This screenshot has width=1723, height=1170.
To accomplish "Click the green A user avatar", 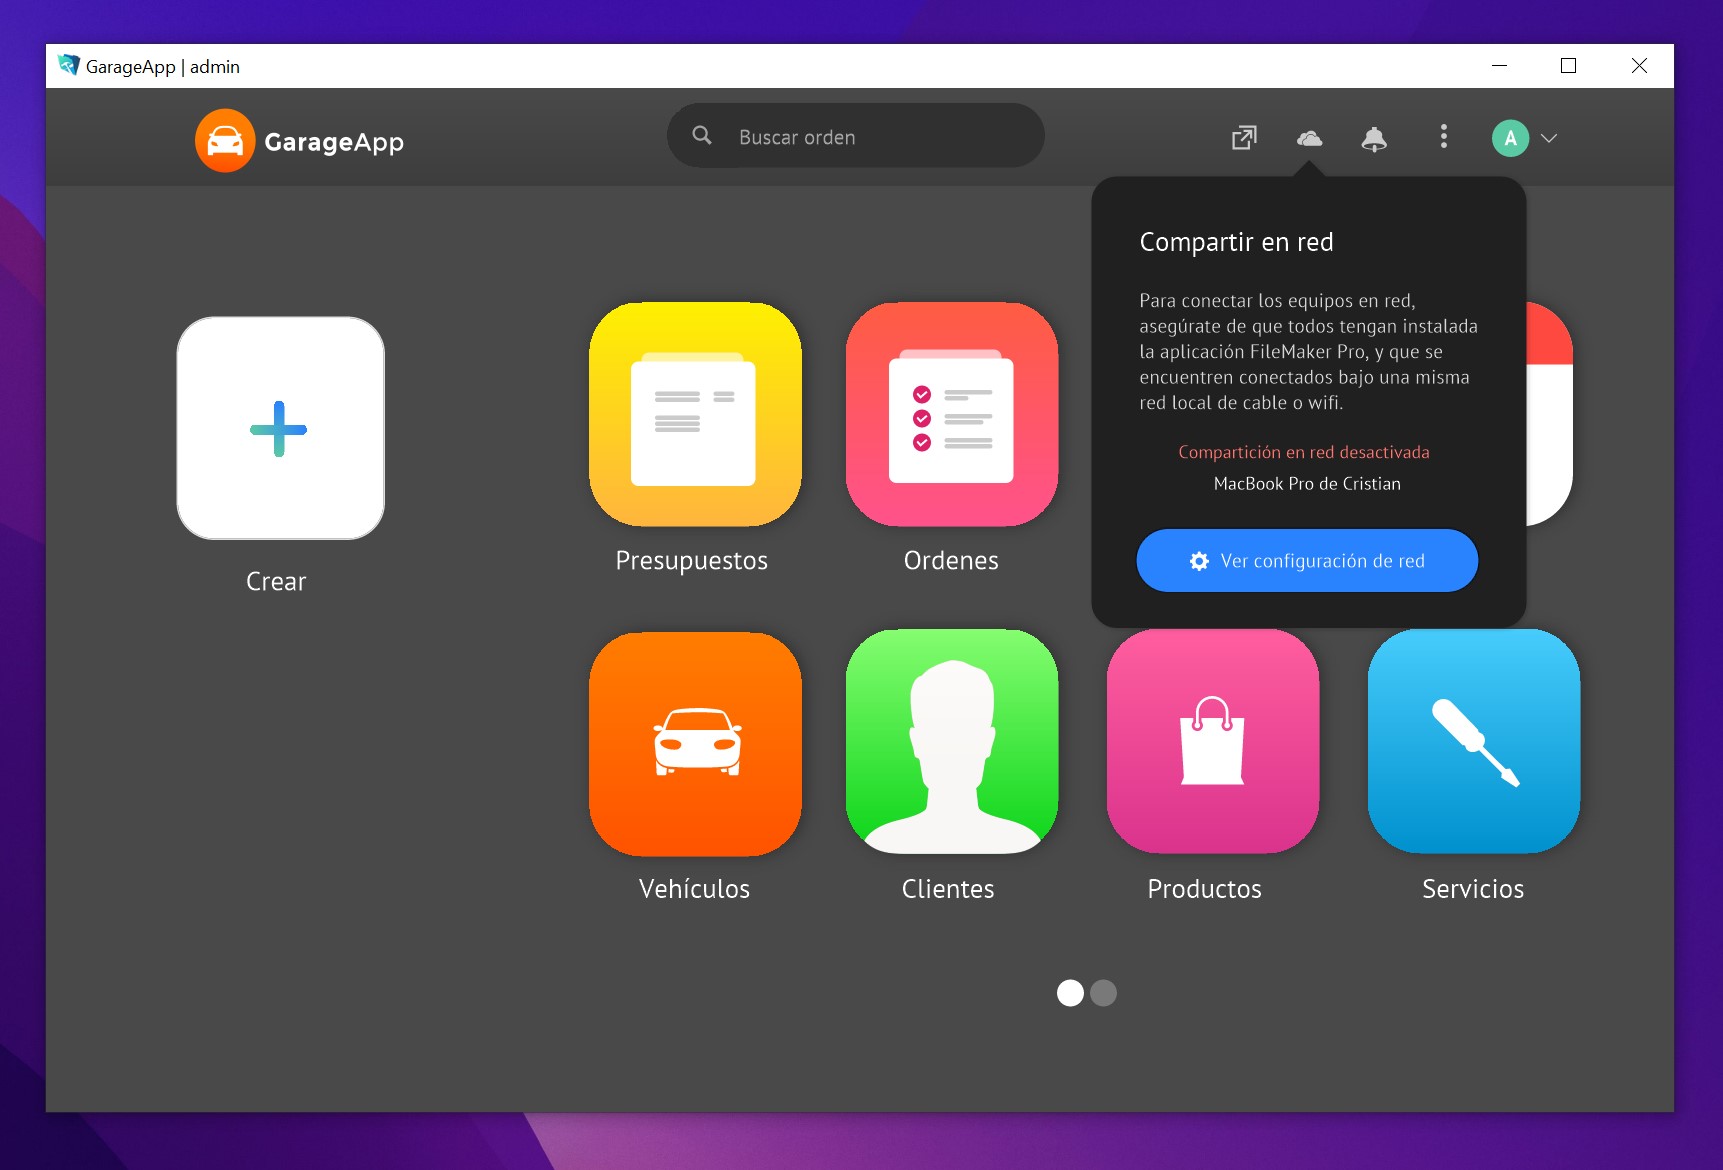I will (1510, 138).
